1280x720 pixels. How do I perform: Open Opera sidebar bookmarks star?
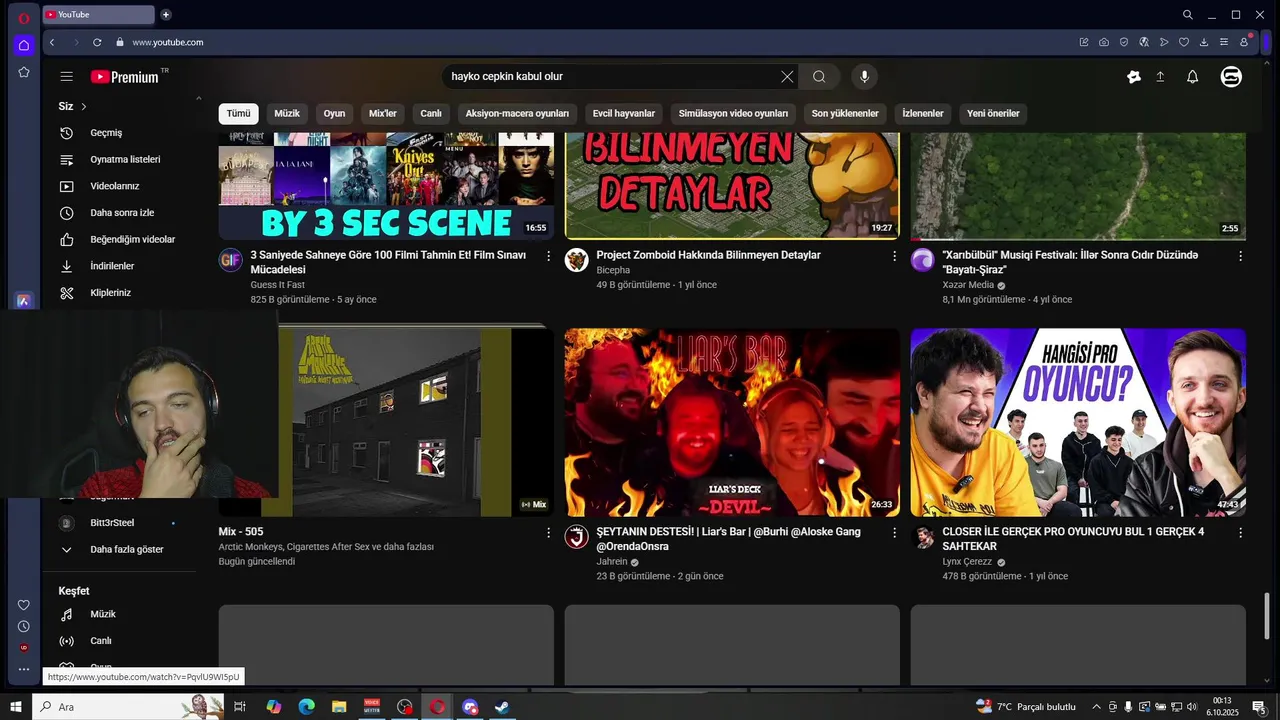(x=24, y=72)
